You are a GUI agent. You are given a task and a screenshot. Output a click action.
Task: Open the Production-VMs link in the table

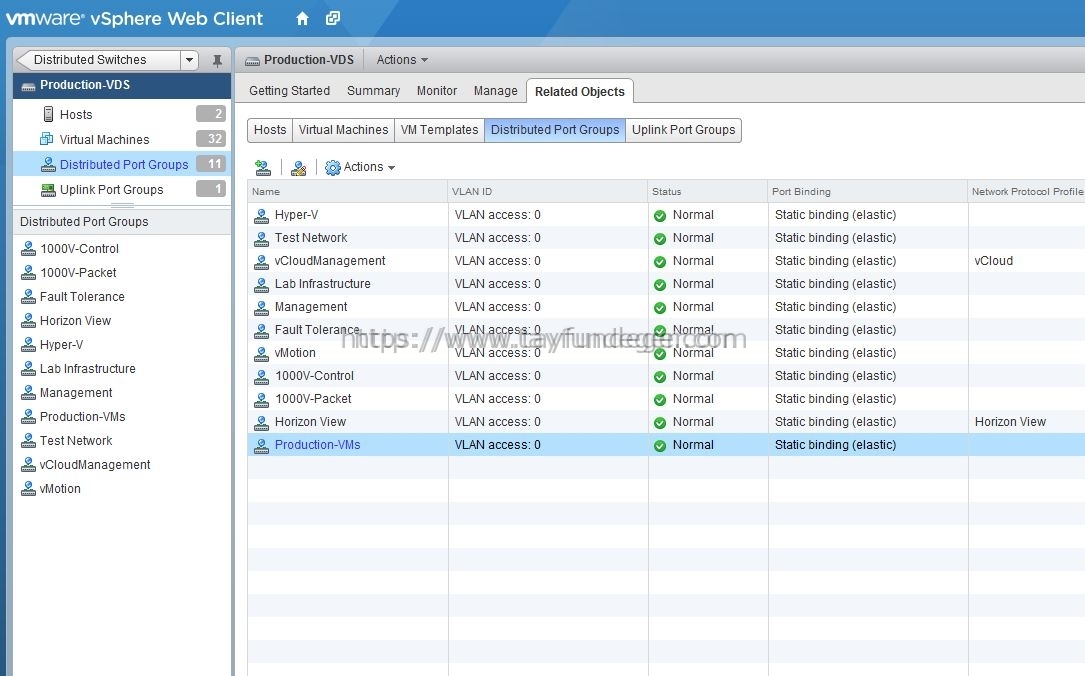coord(318,445)
